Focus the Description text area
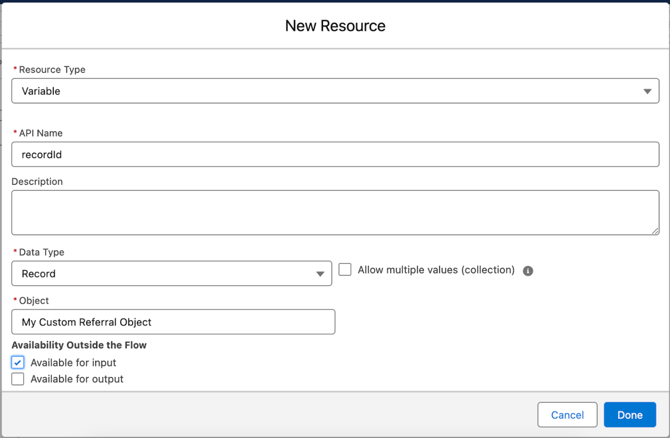The image size is (670, 438). 335,212
